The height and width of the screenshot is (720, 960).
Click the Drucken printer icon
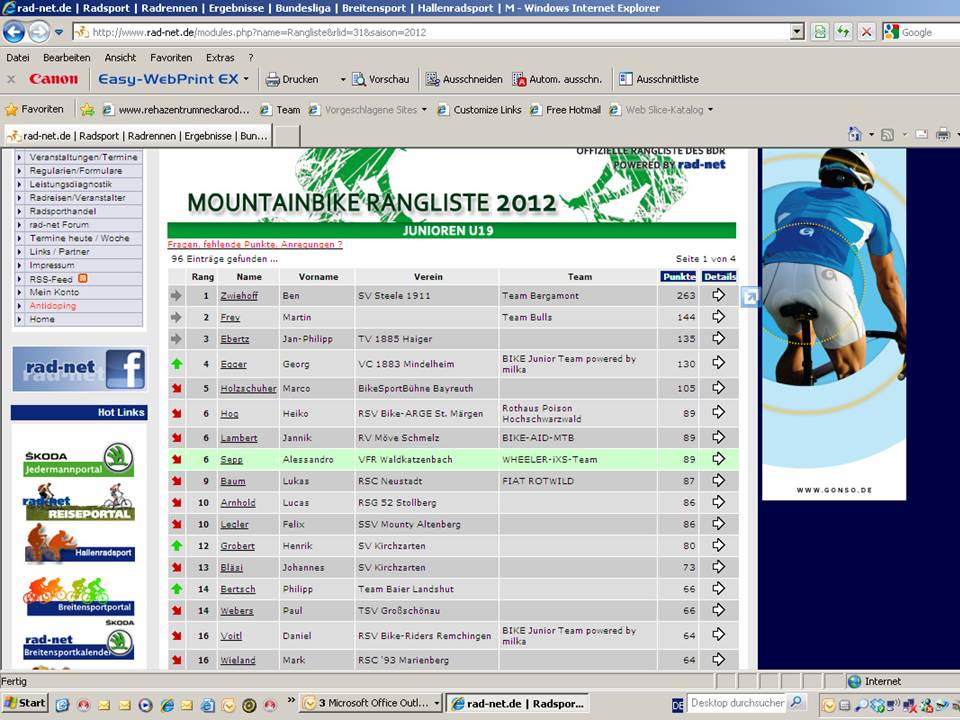[272, 79]
